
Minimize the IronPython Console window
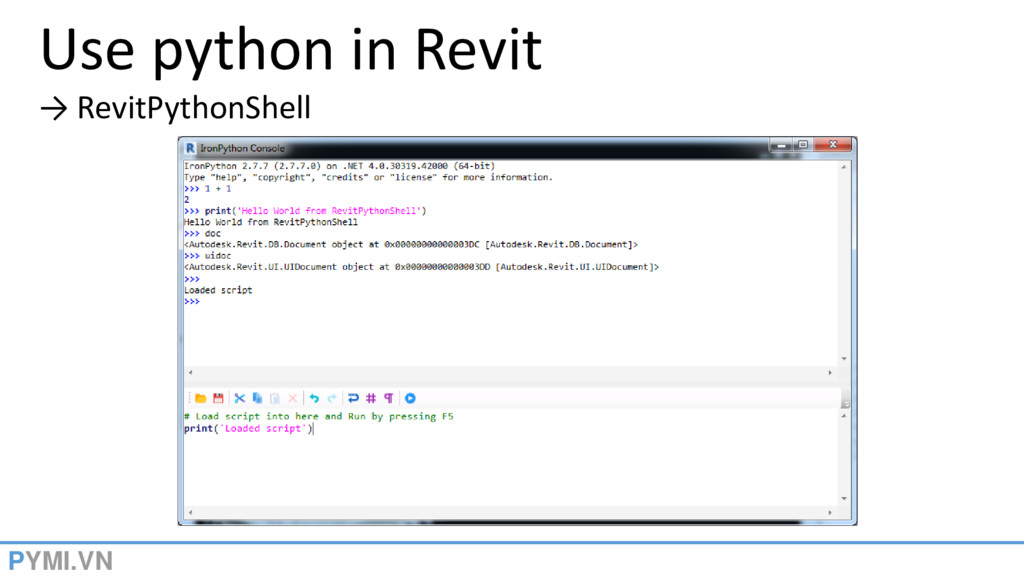click(x=780, y=145)
